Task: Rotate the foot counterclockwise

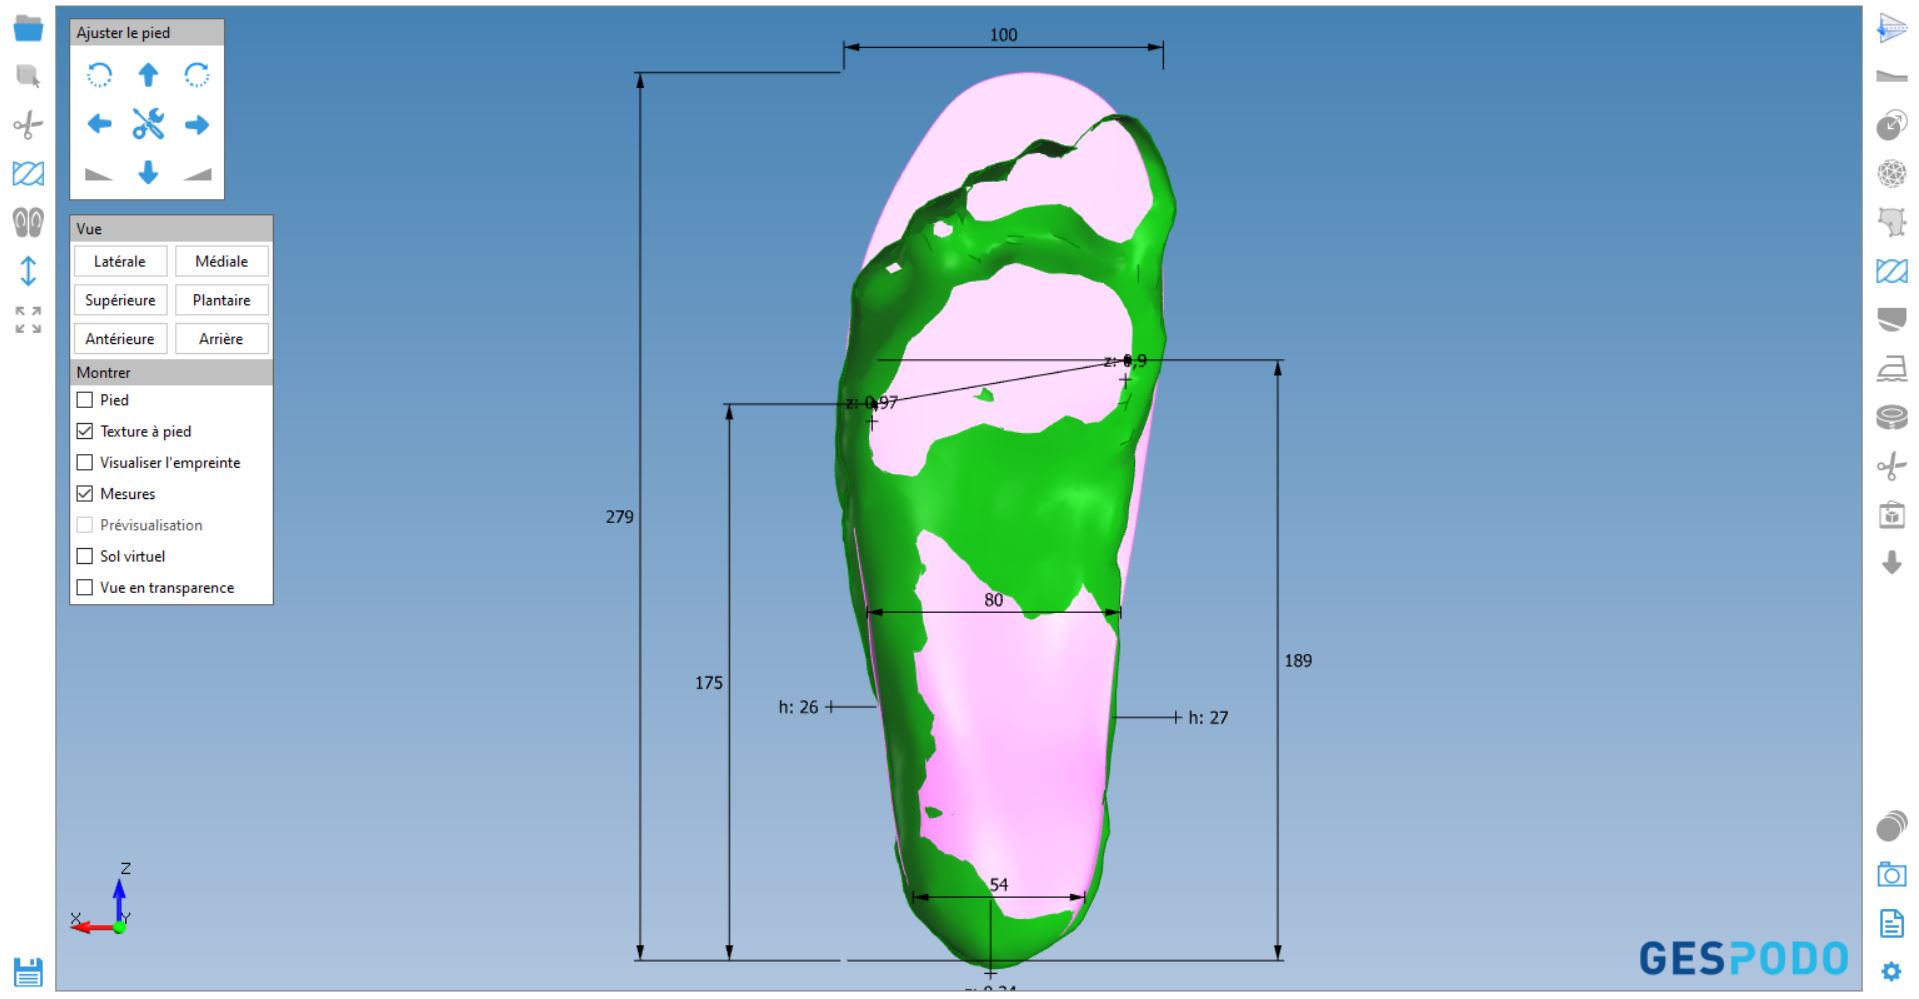Action: tap(99, 75)
